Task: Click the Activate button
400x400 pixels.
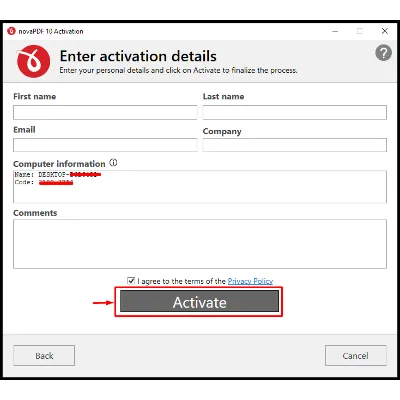Action: point(199,301)
